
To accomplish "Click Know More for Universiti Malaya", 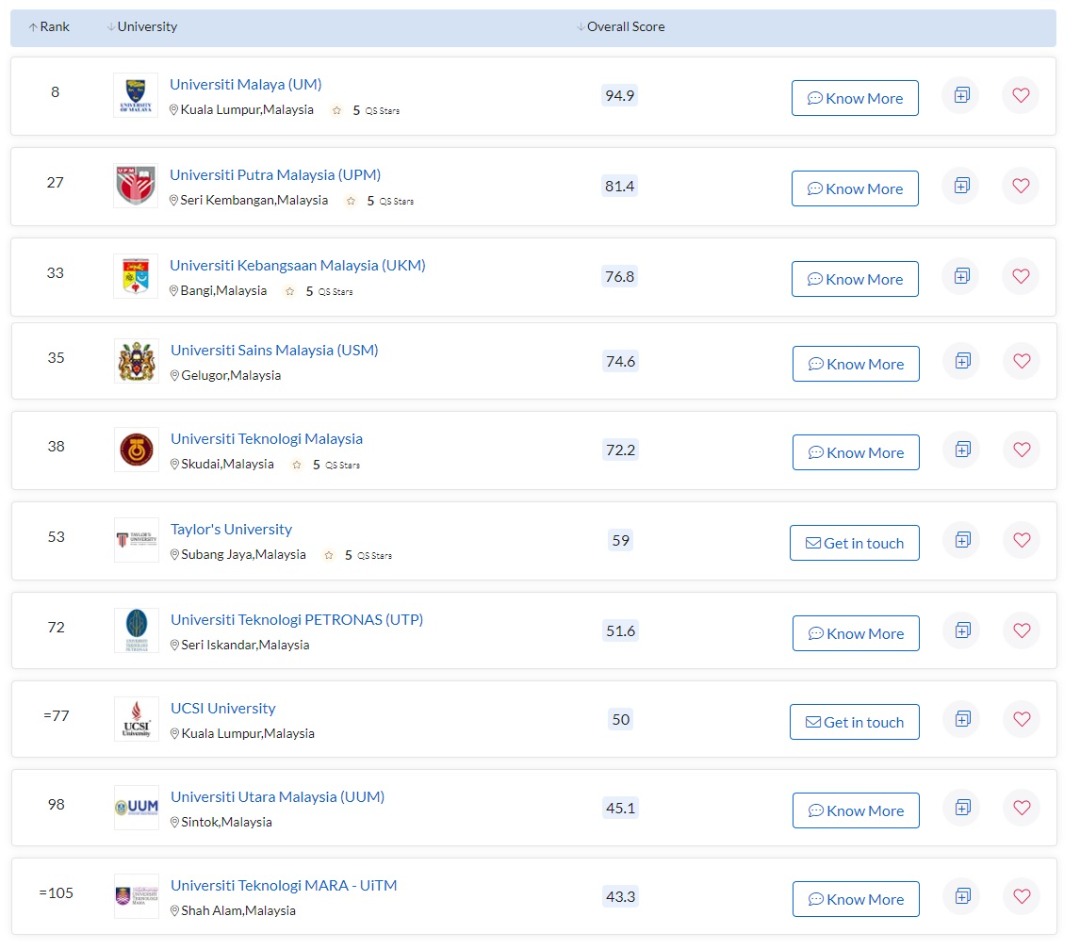I will [x=855, y=98].
